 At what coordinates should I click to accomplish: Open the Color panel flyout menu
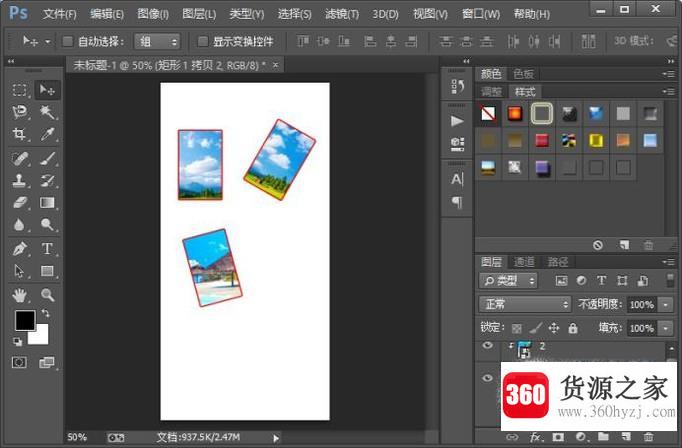pos(669,74)
